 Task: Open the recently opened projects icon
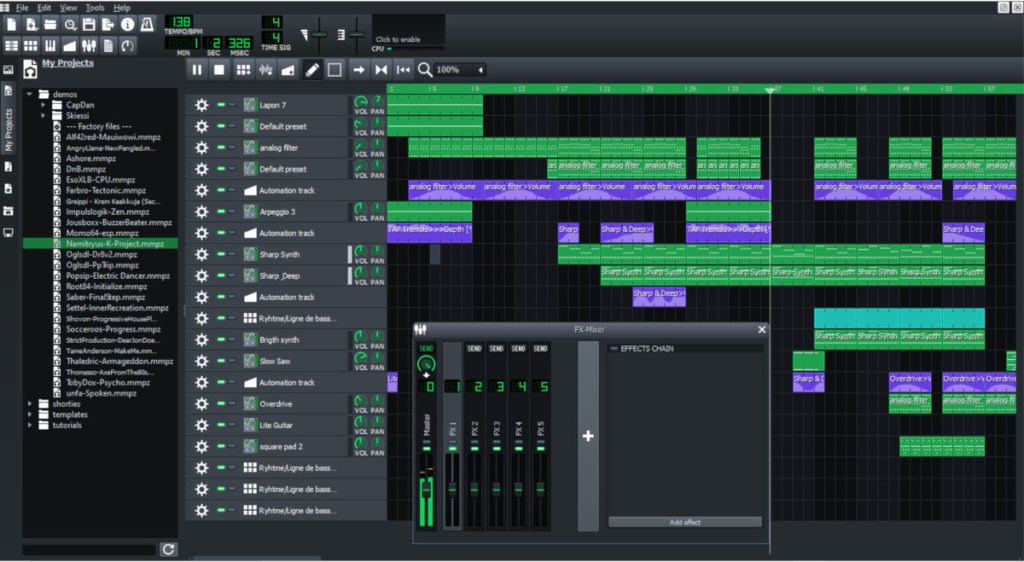click(x=70, y=25)
